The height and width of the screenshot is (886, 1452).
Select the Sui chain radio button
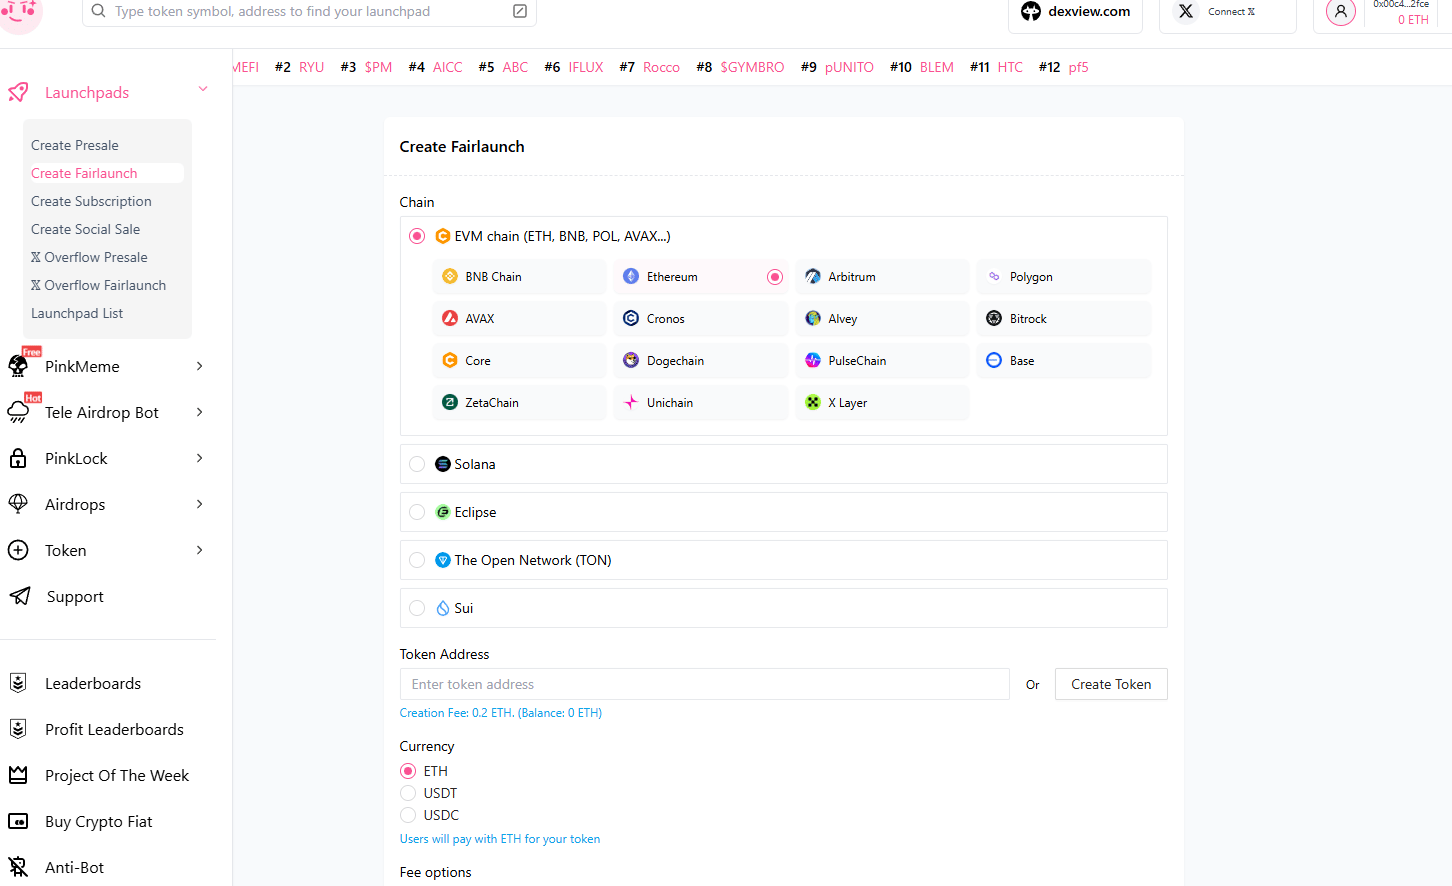[x=417, y=608]
